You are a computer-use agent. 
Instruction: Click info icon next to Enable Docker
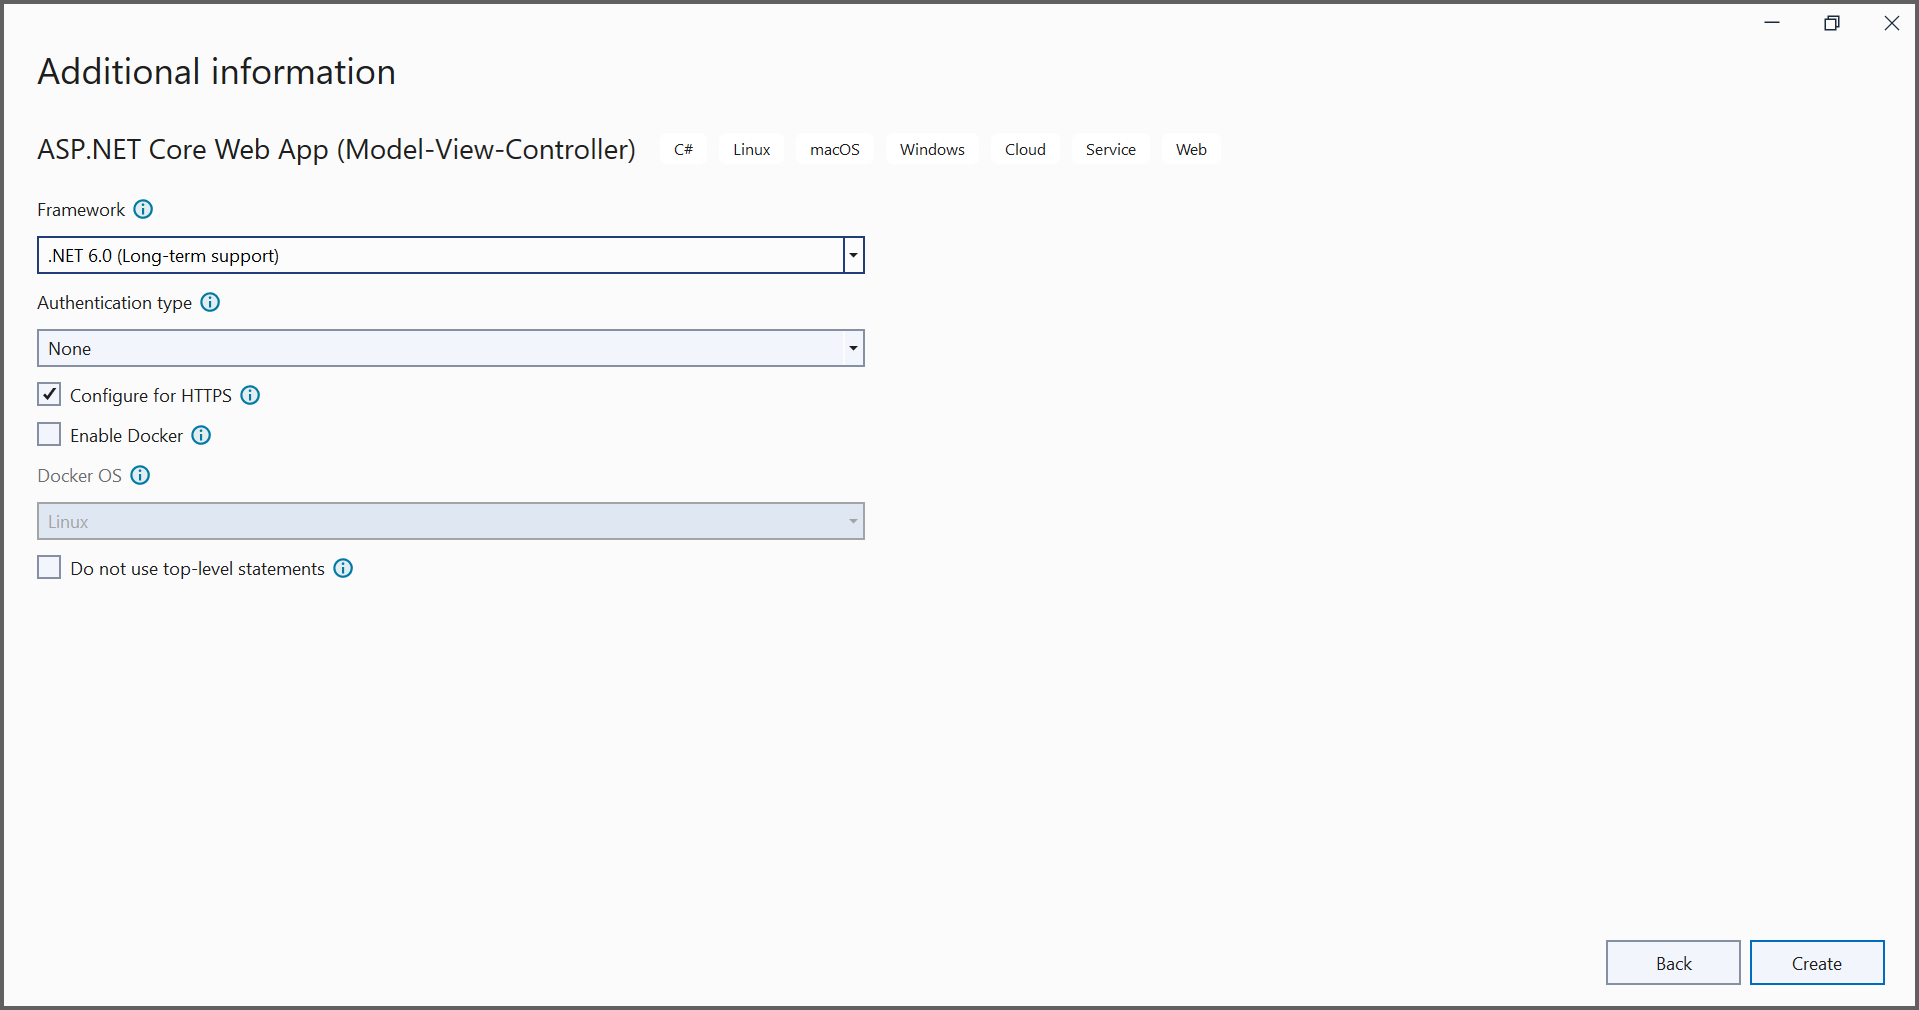point(201,435)
